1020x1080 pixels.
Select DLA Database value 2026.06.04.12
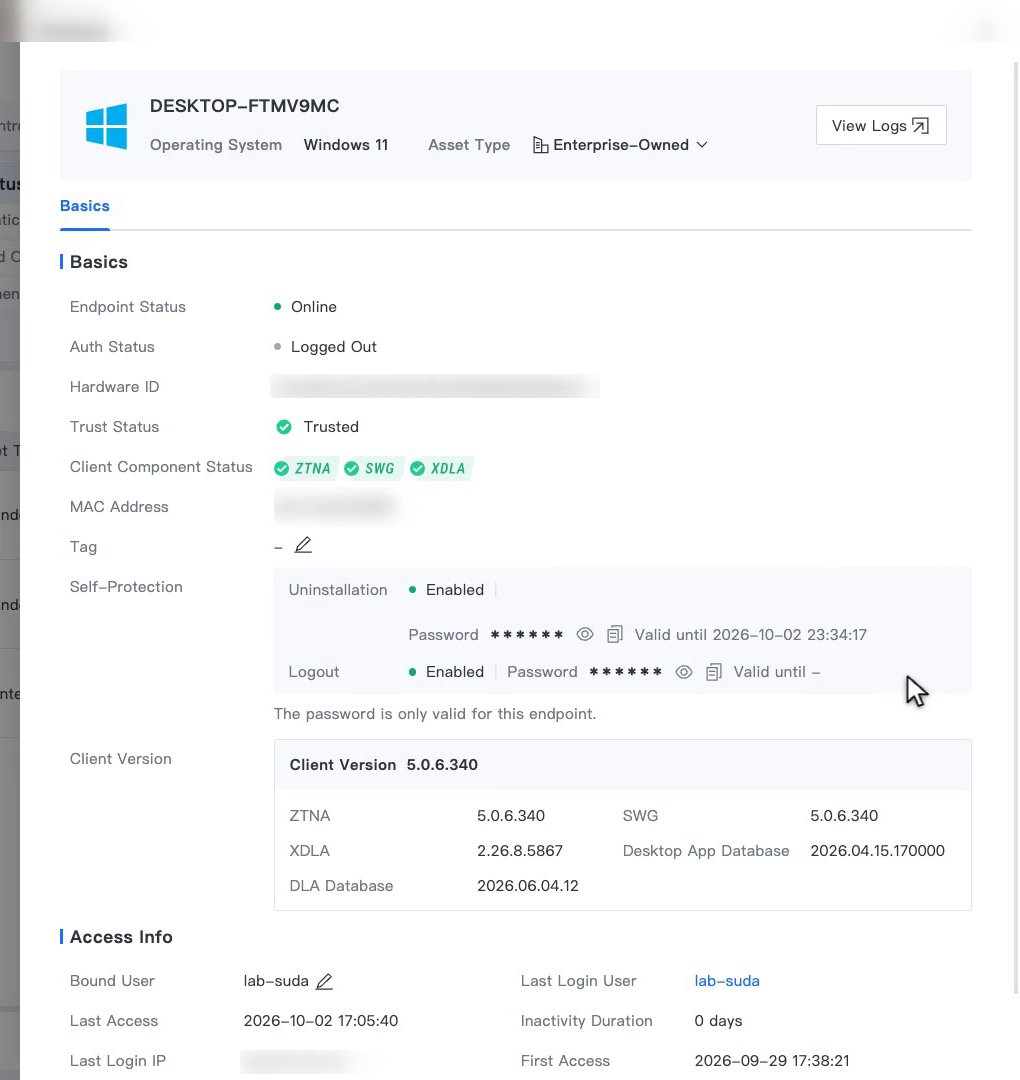click(x=528, y=886)
